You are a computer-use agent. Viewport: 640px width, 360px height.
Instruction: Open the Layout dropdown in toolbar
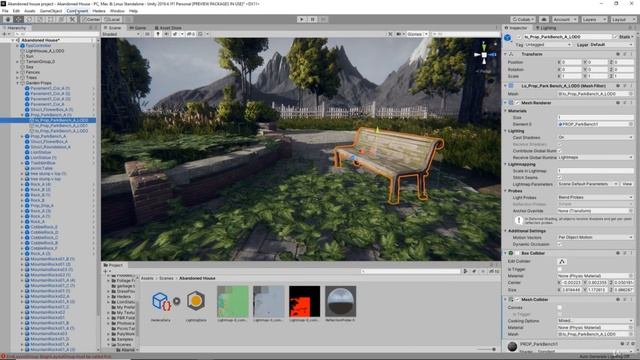(623, 19)
